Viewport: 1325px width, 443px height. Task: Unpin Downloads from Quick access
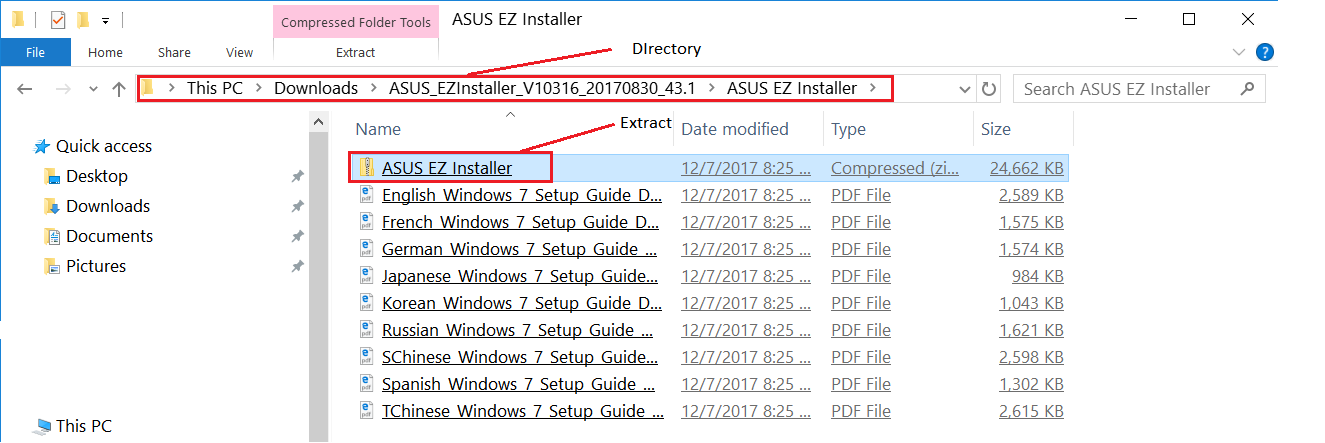pyautogui.click(x=297, y=207)
